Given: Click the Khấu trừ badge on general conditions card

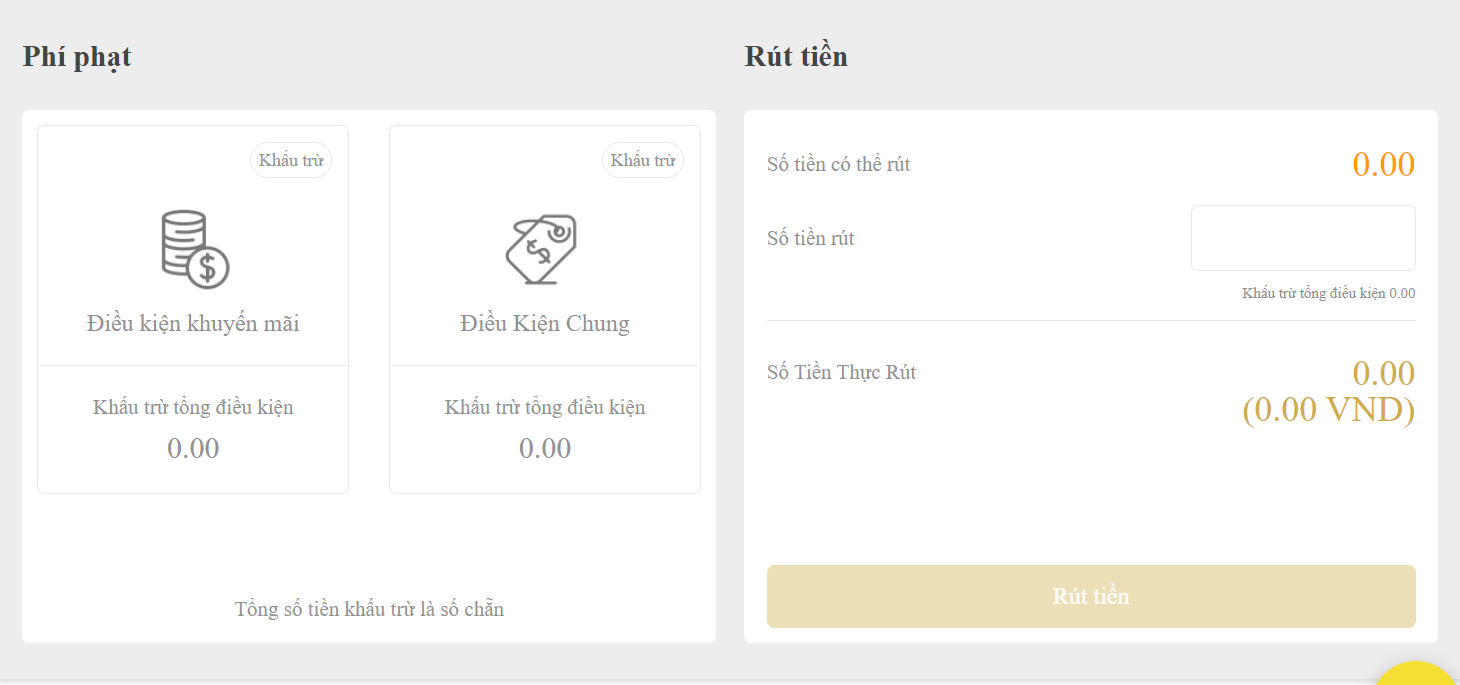Looking at the screenshot, I should tap(643, 160).
